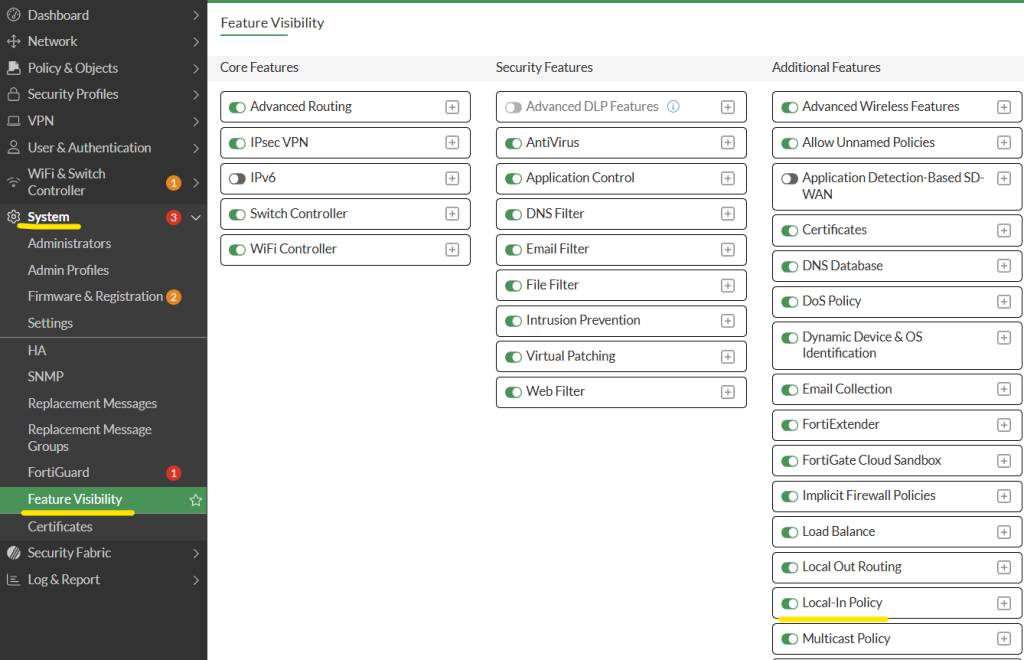Enable the IPv6 toggle switch

(x=237, y=179)
